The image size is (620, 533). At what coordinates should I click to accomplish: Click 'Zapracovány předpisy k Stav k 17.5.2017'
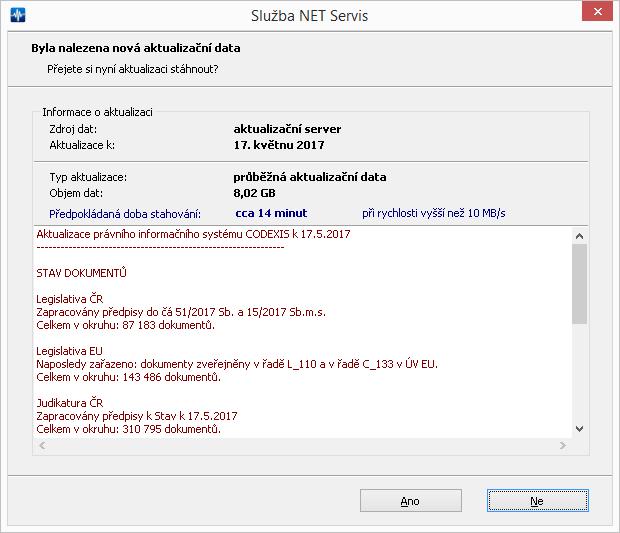137,416
